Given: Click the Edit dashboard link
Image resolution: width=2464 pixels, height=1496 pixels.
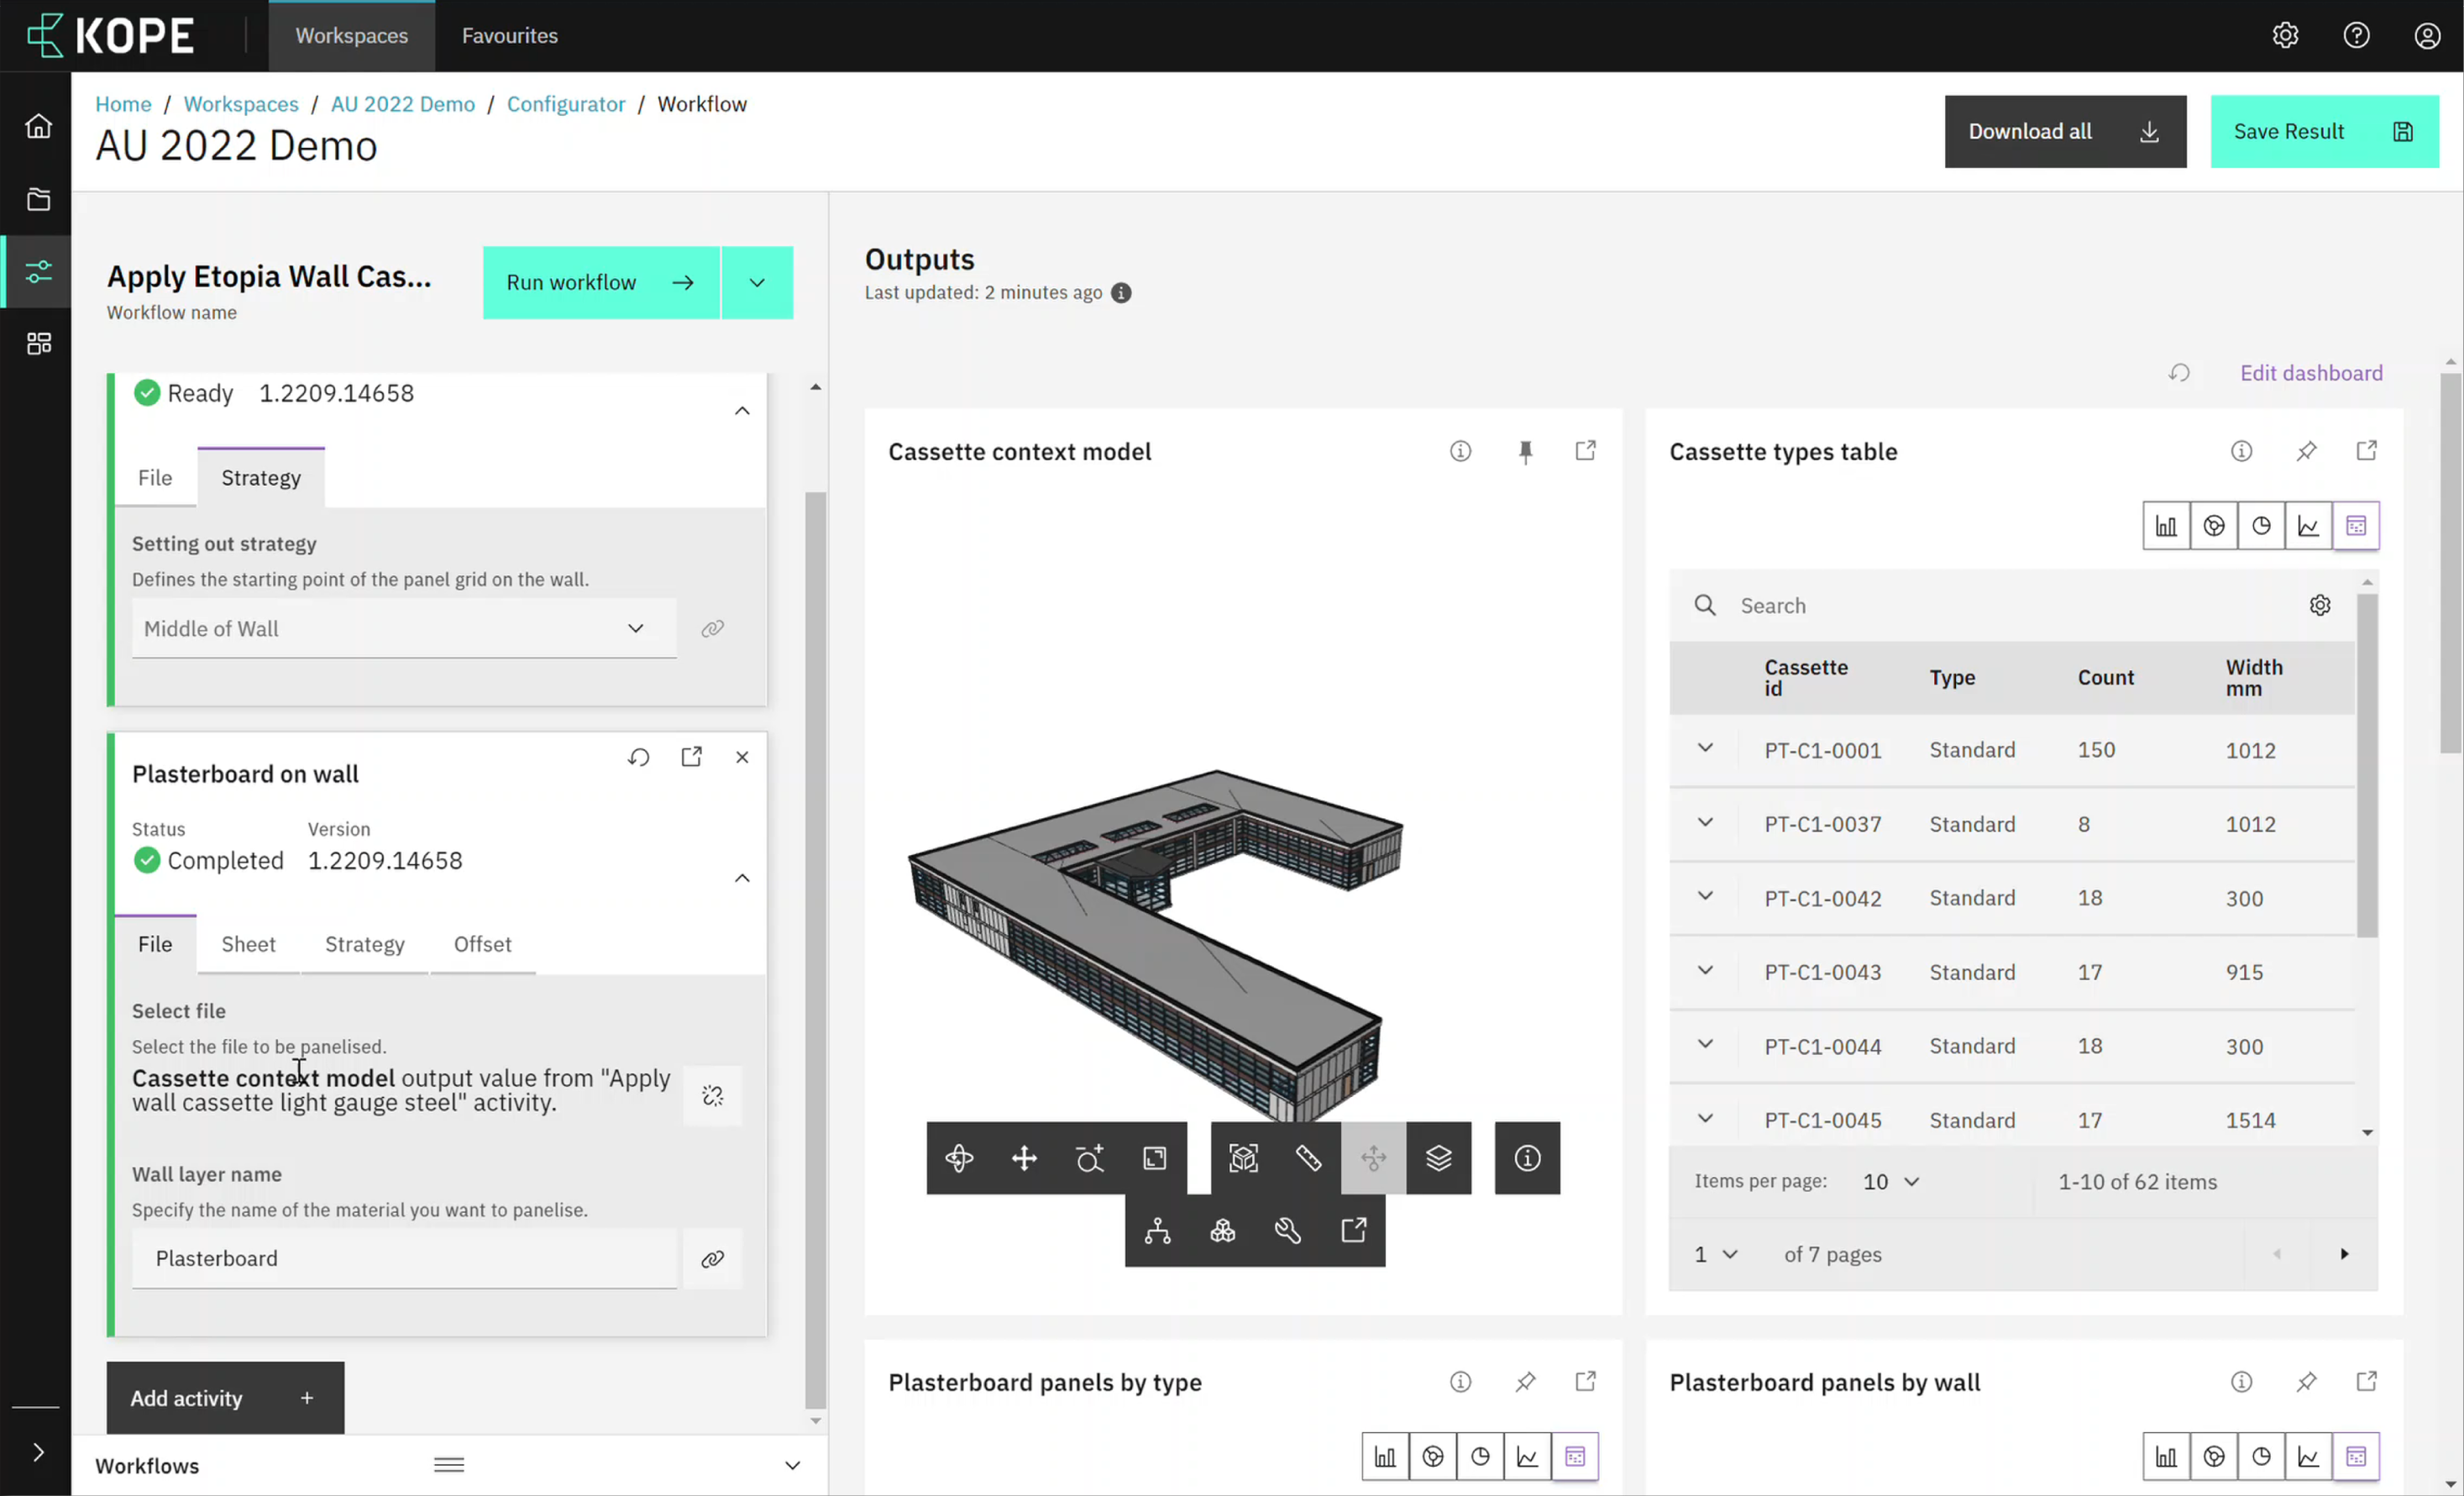Looking at the screenshot, I should point(2310,373).
